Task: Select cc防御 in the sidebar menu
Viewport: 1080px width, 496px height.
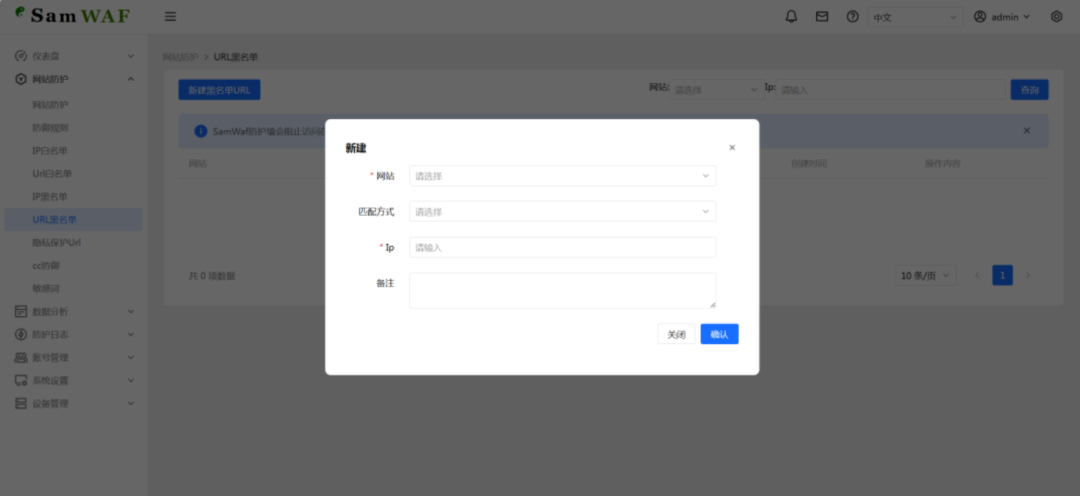Action: point(46,266)
